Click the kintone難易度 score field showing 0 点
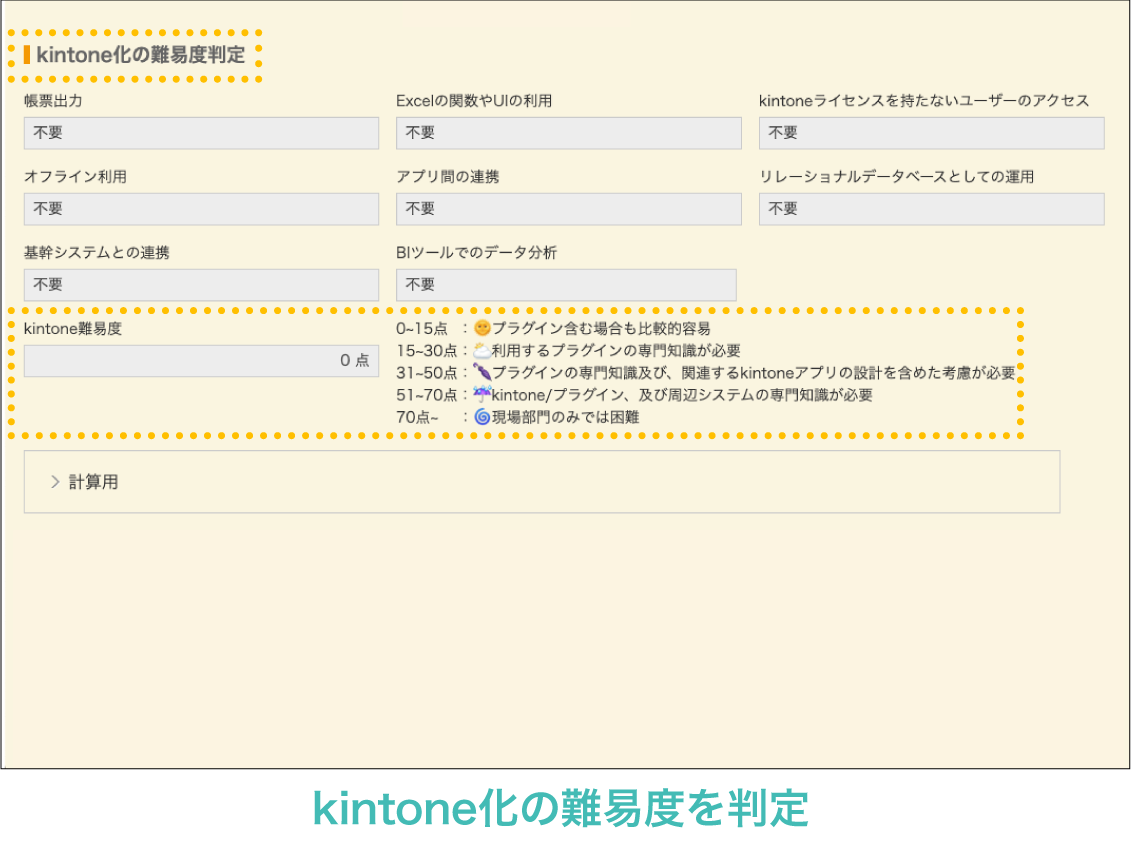Viewport: 1132px width, 844px height. click(201, 360)
